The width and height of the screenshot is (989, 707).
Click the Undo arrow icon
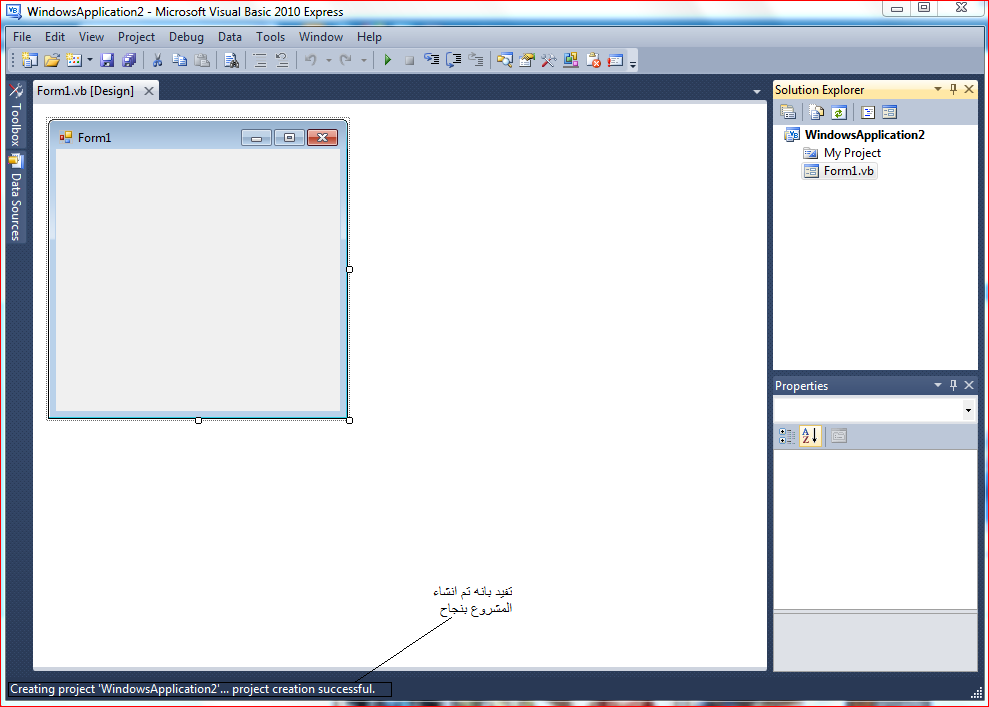coord(310,60)
